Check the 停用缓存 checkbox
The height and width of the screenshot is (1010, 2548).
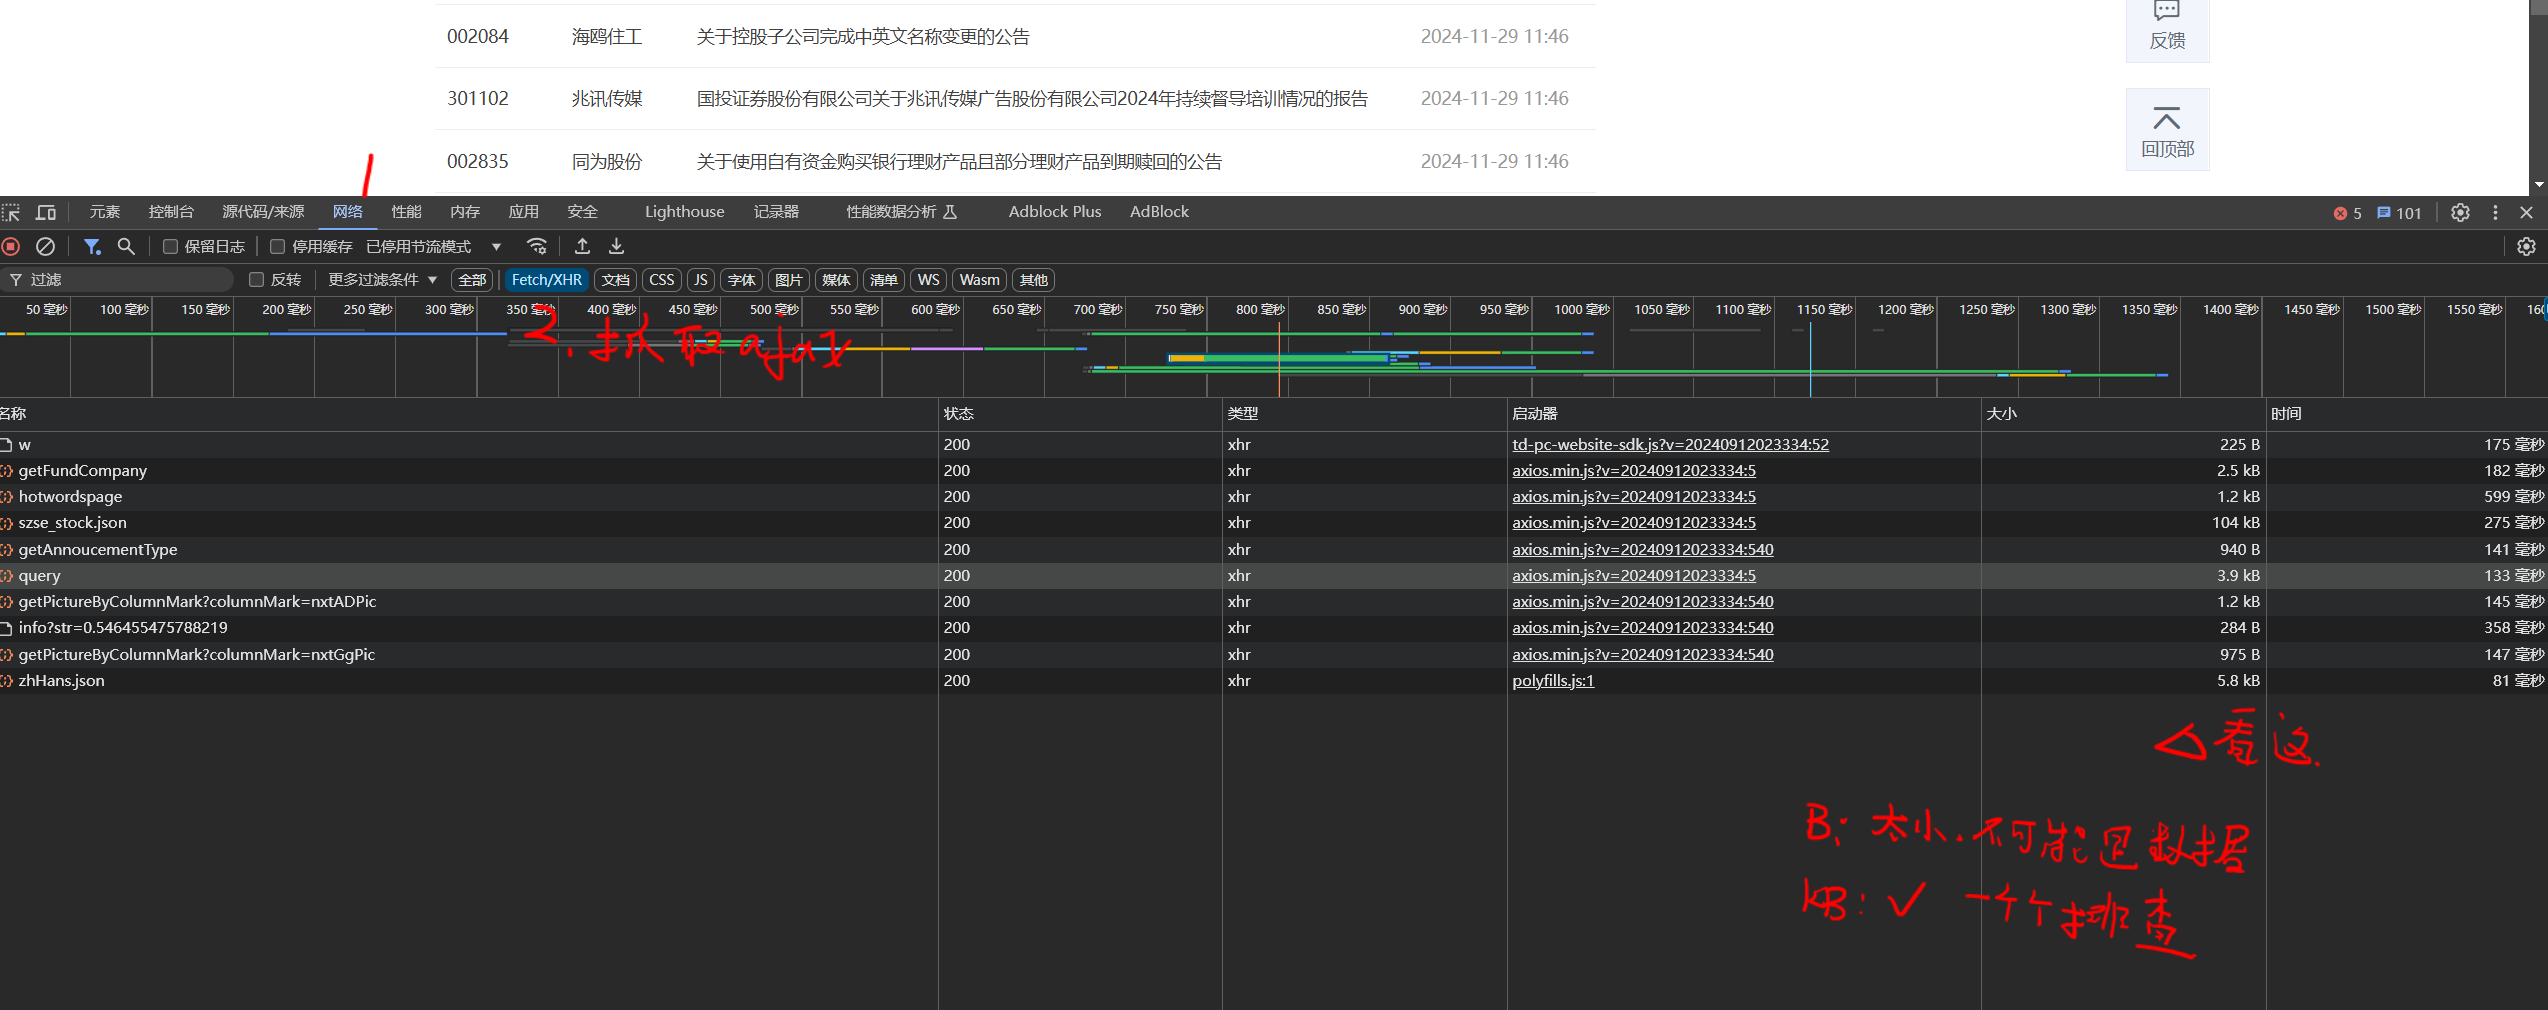pyautogui.click(x=278, y=247)
